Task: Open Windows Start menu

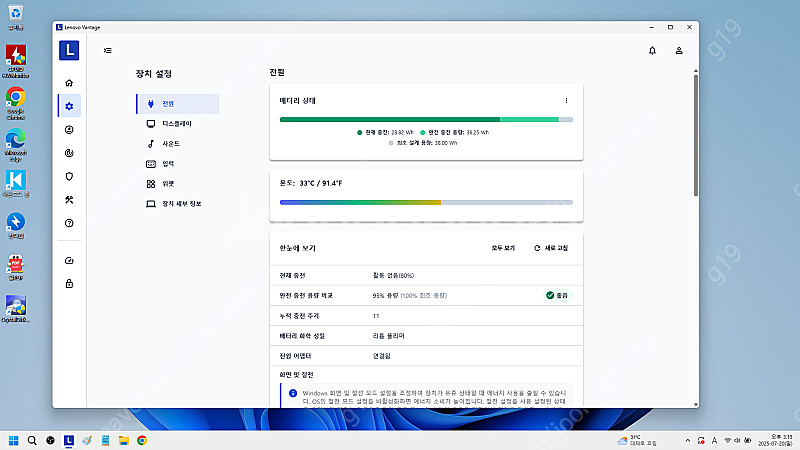Action: click(14, 440)
